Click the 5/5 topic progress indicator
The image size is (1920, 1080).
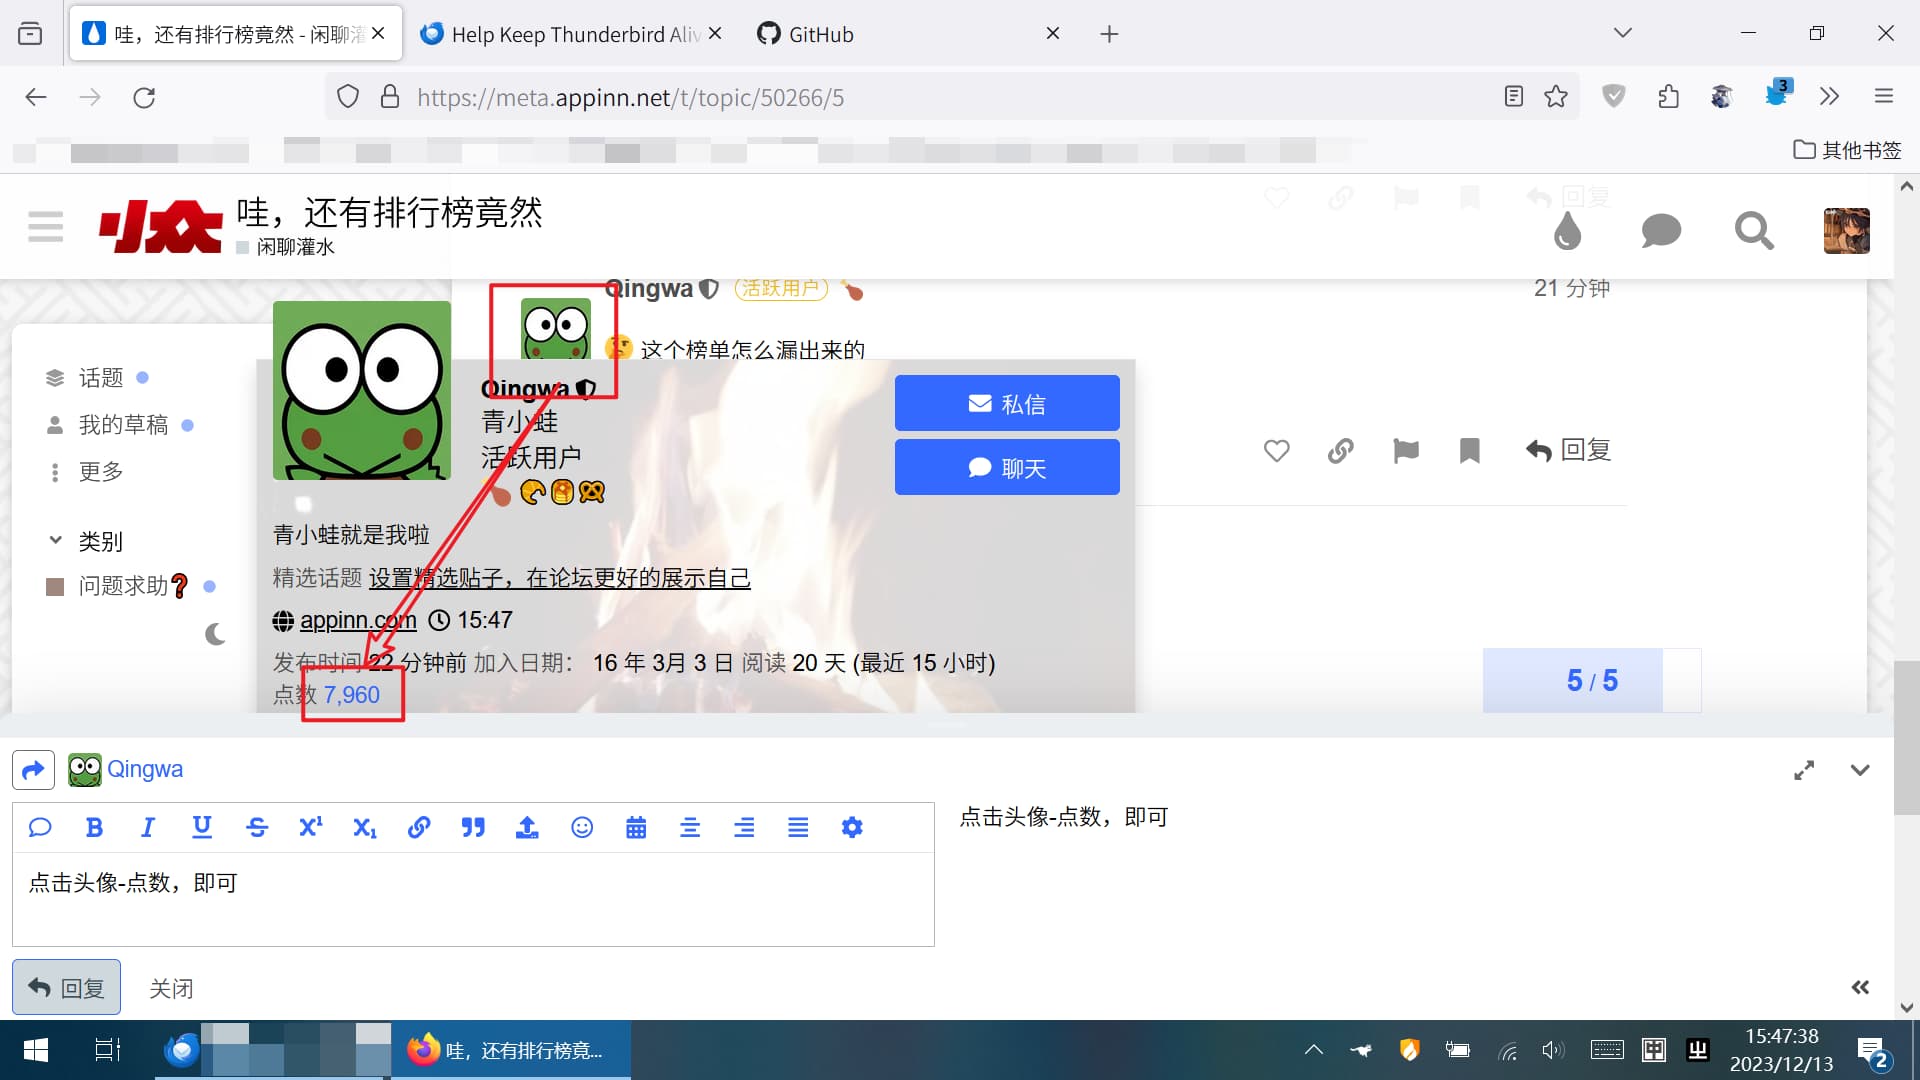click(x=1591, y=681)
